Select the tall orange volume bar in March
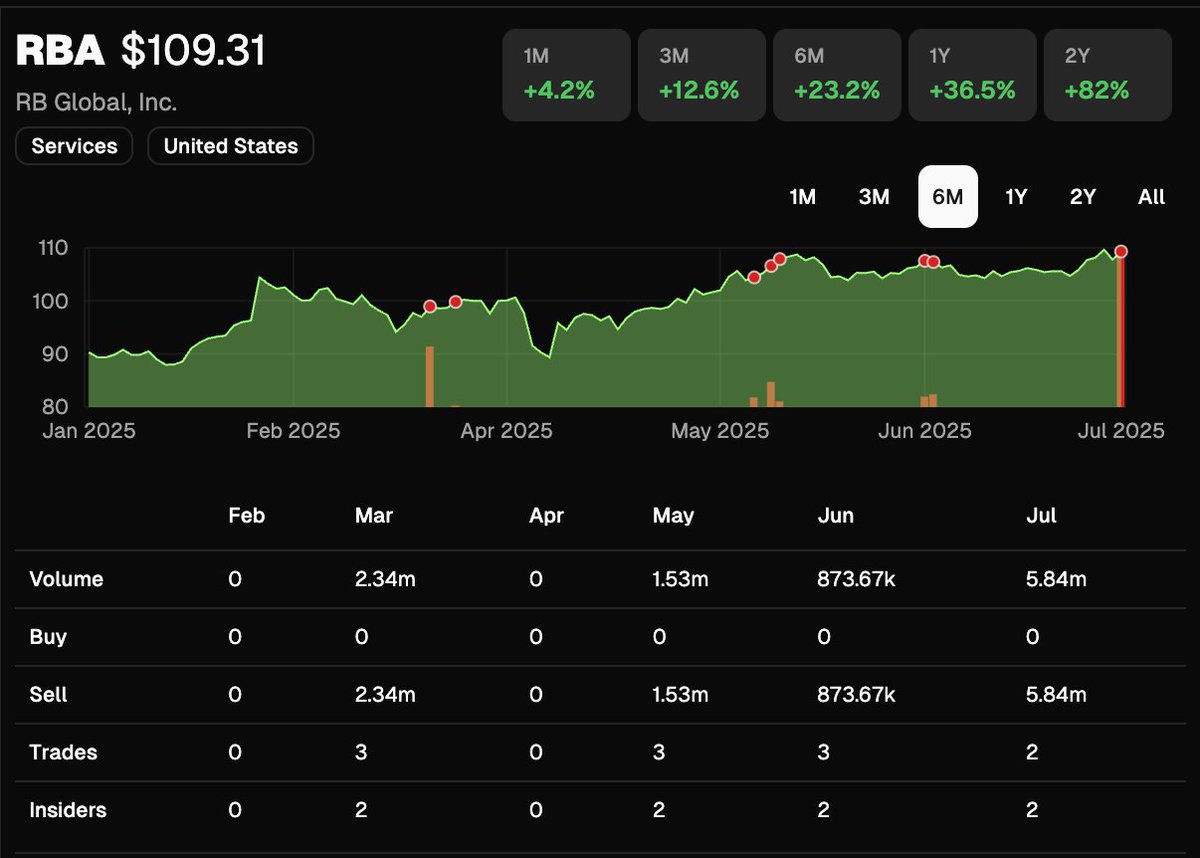The height and width of the screenshot is (858, 1200). click(430, 376)
